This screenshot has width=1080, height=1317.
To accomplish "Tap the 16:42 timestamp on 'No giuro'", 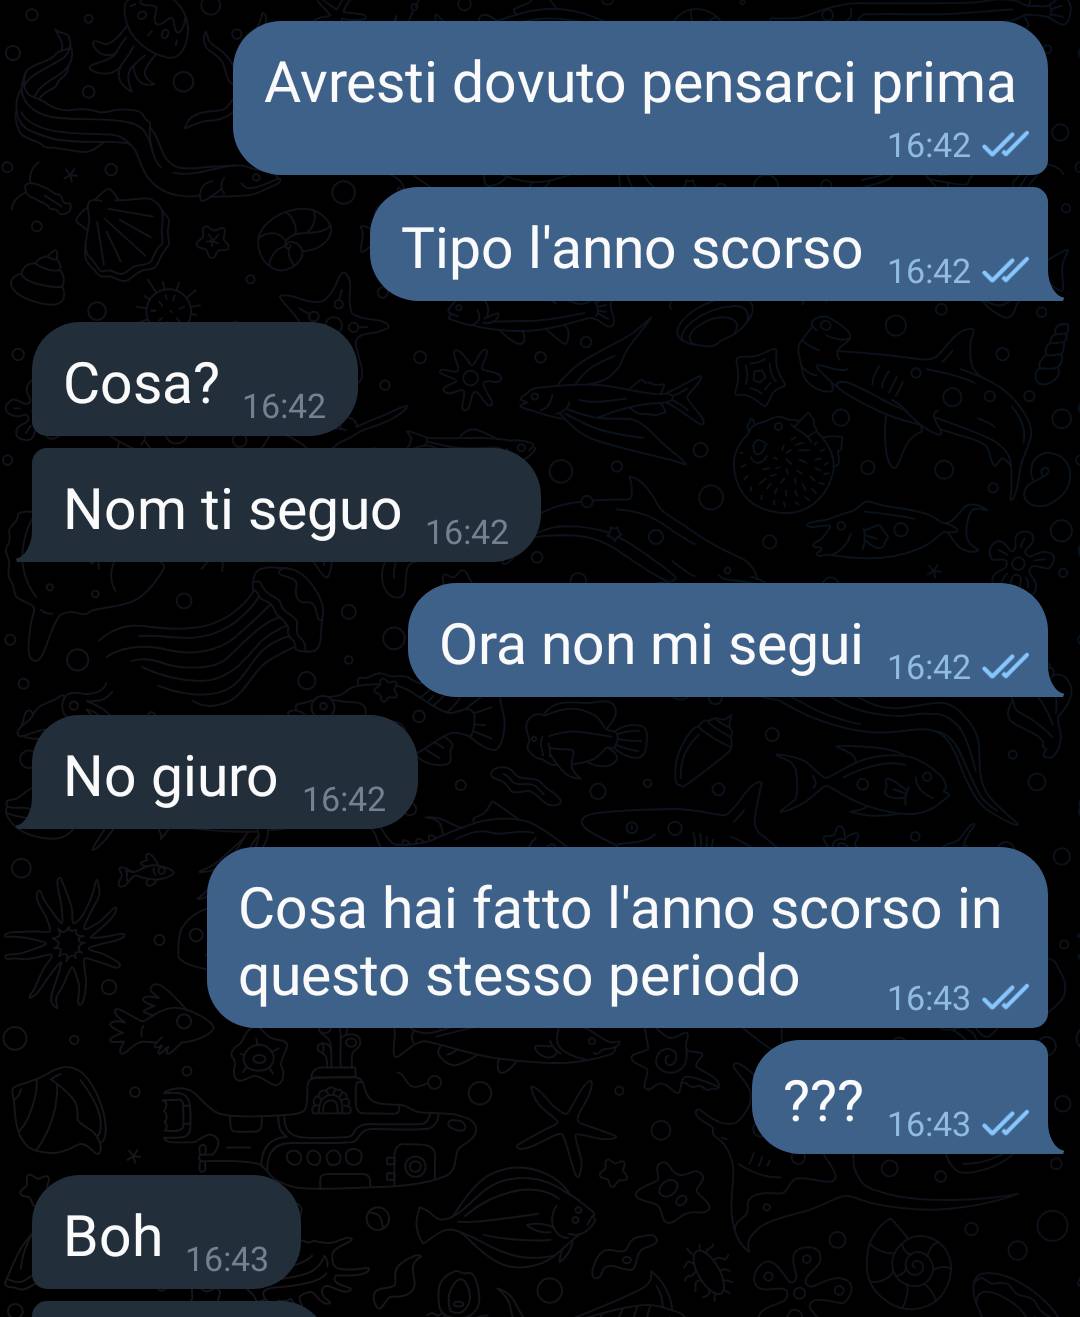I will click(x=344, y=799).
